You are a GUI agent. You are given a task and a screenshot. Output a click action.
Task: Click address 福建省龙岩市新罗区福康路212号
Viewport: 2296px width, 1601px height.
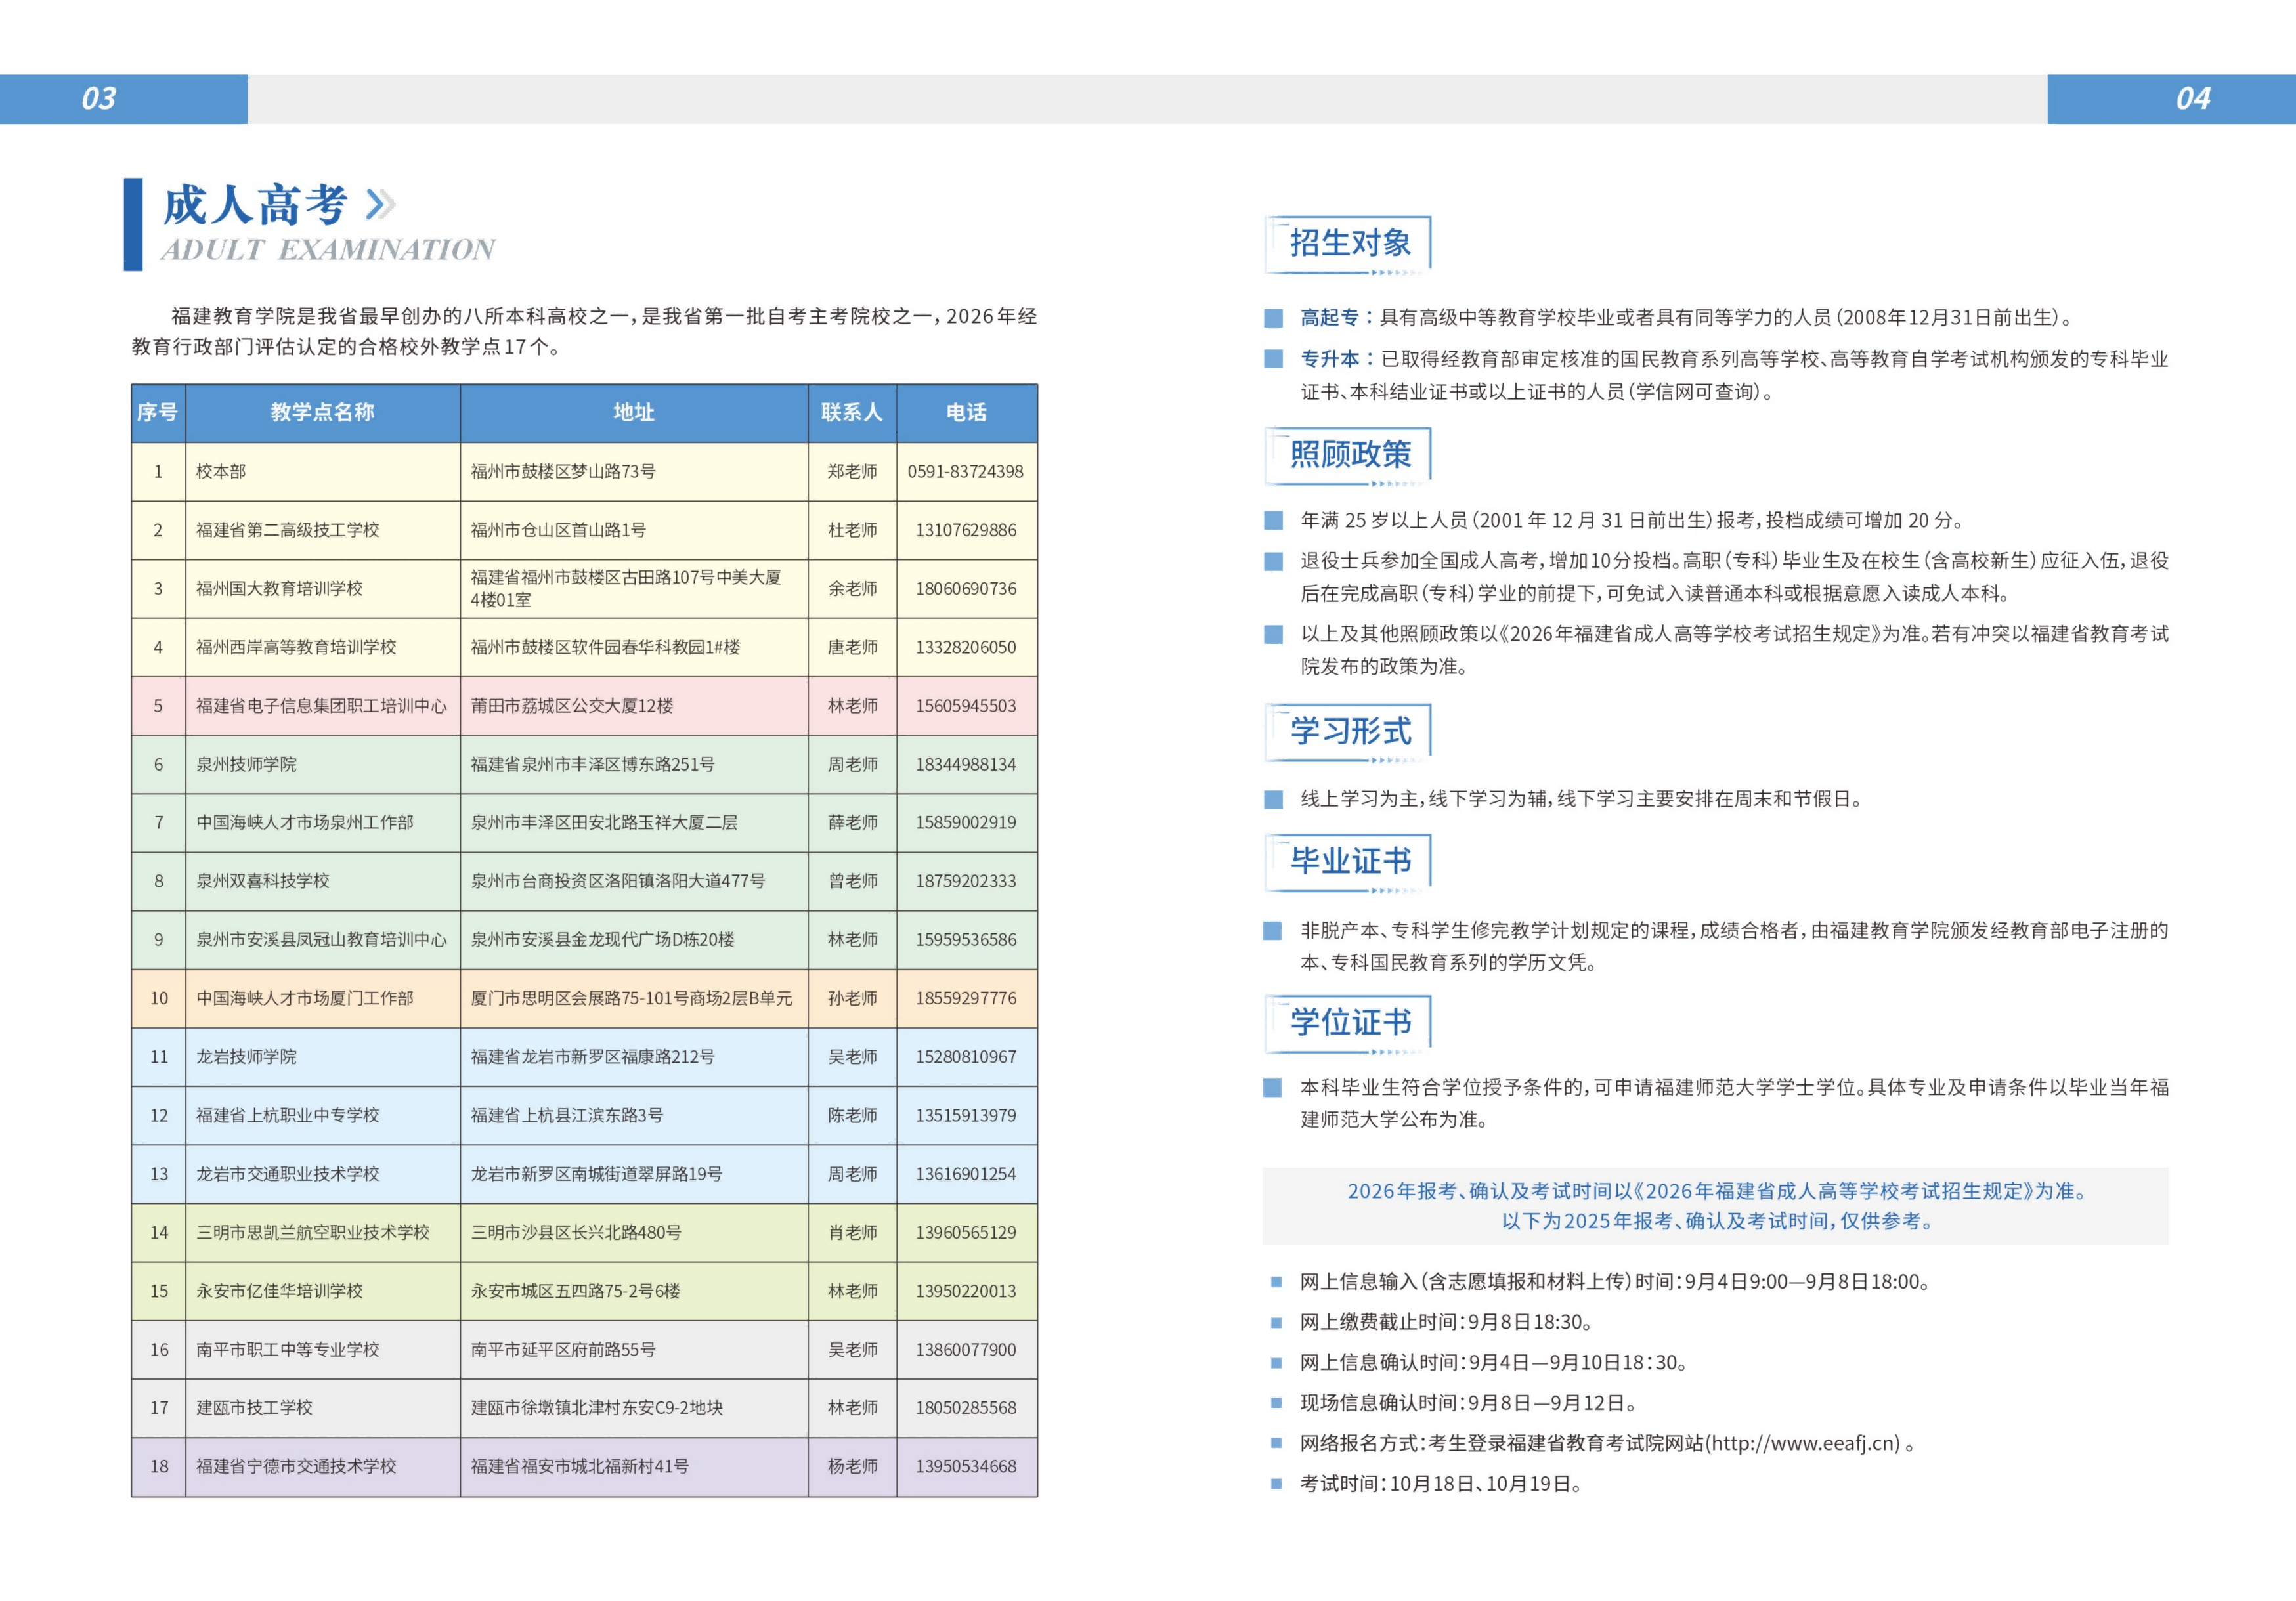click(593, 1057)
